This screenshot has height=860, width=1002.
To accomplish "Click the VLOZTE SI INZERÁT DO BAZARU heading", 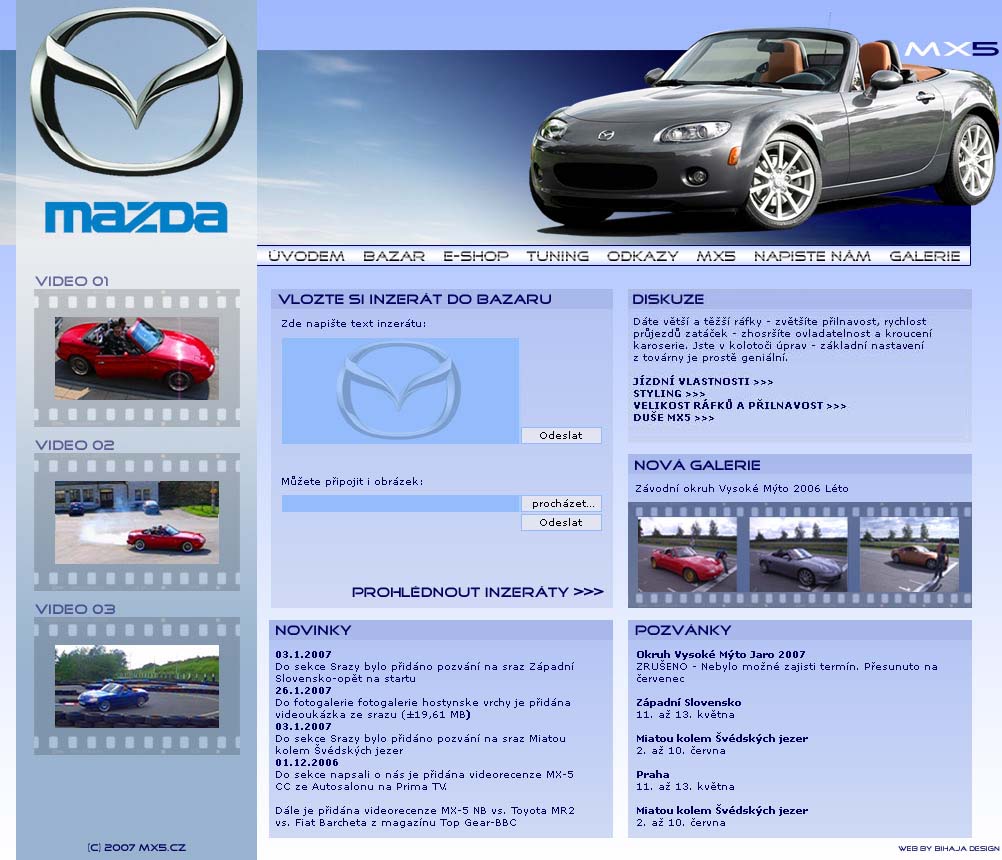I will pyautogui.click(x=415, y=299).
